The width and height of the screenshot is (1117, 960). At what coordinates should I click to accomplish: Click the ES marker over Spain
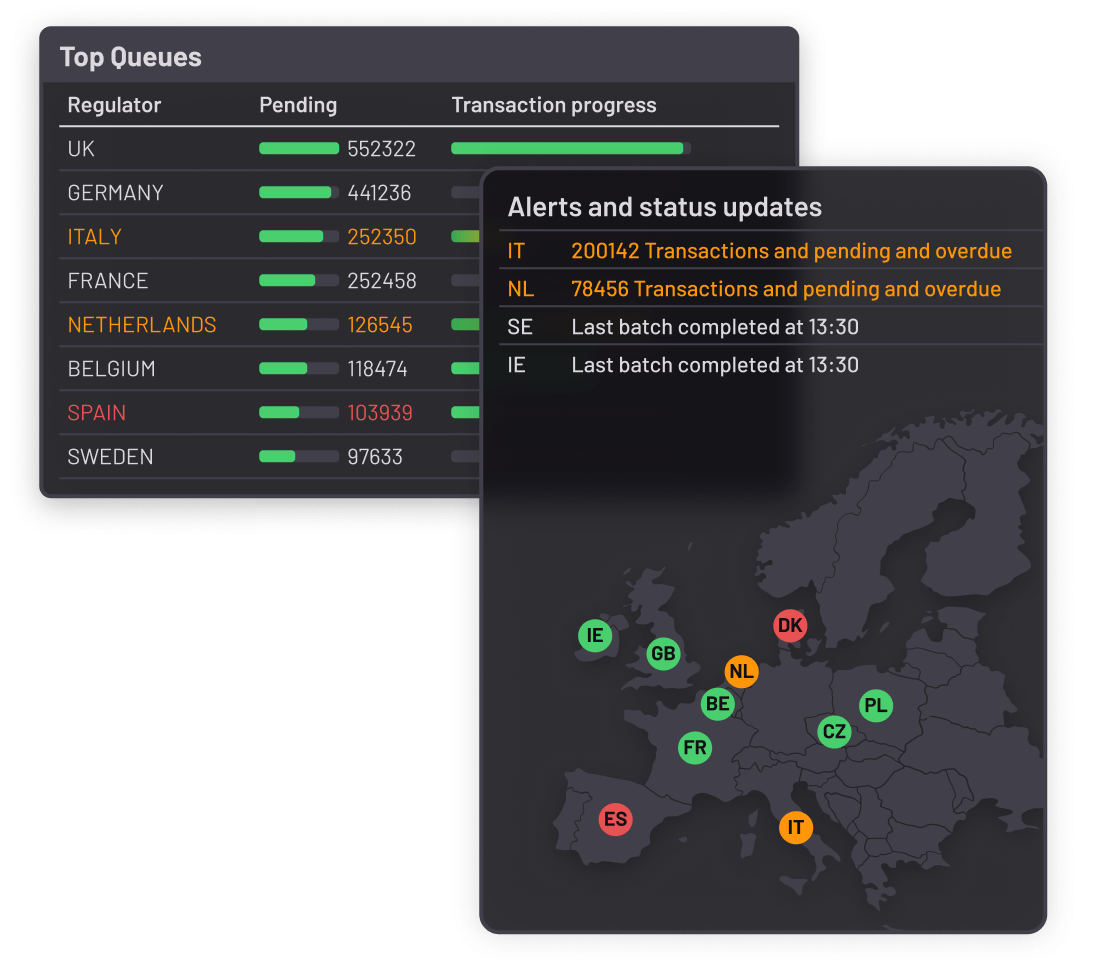[x=616, y=819]
